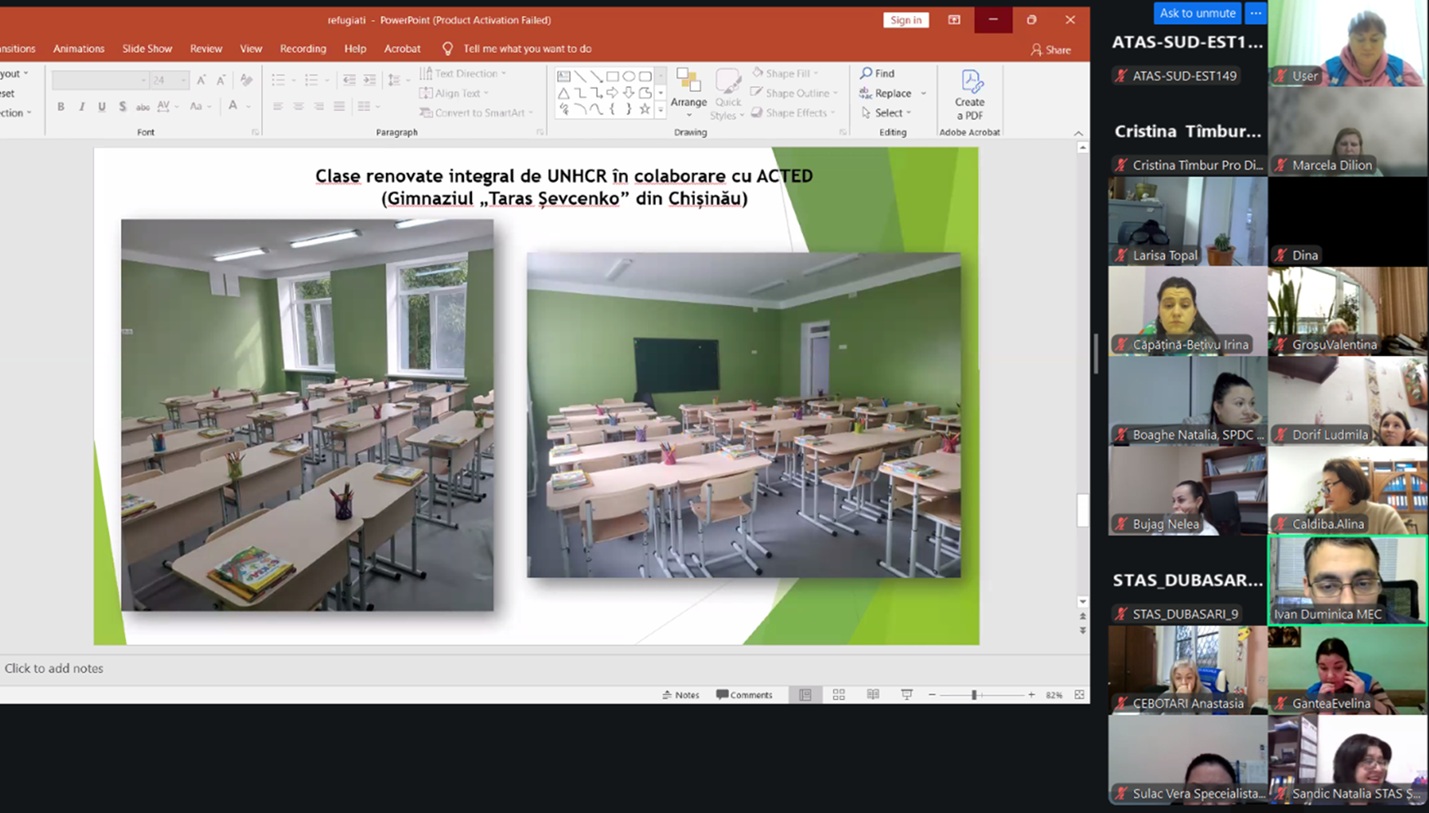Toggle the Comments pane in status bar
The width and height of the screenshot is (1429, 813).
coord(744,695)
